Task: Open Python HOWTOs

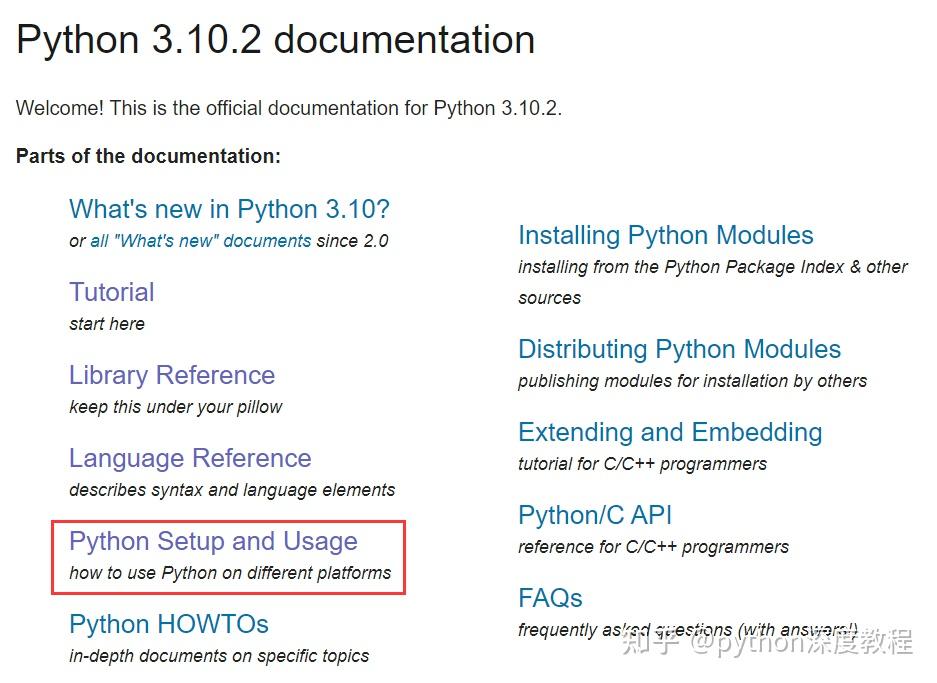Action: [x=168, y=623]
